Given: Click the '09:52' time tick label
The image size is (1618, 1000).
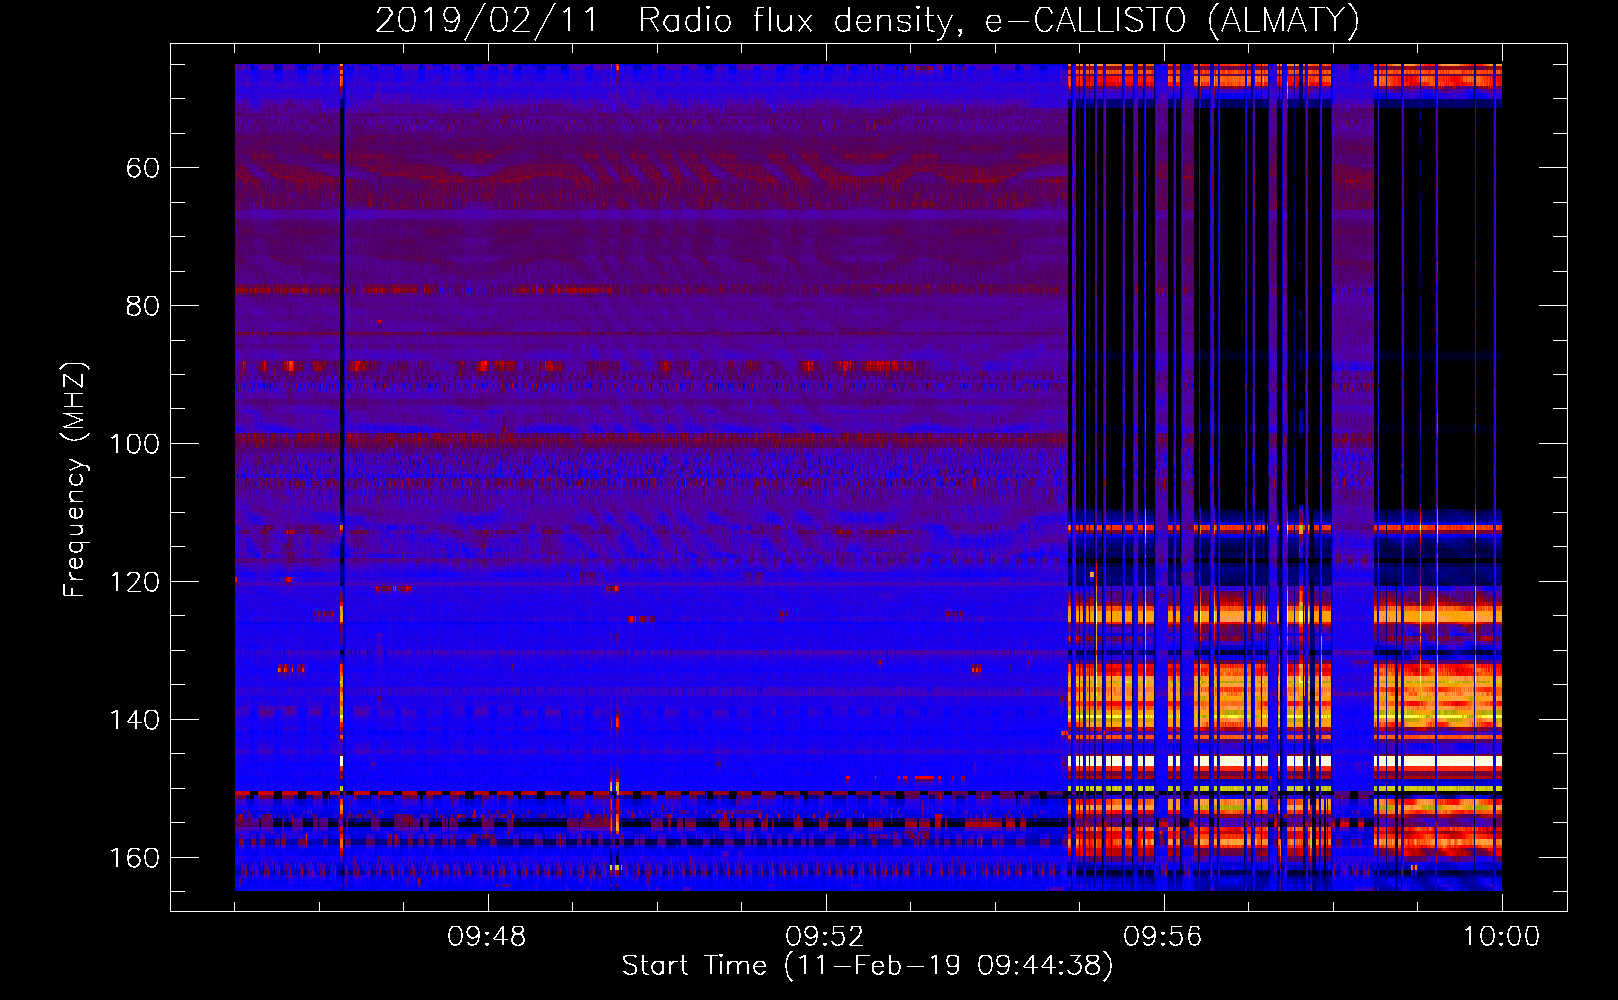Looking at the screenshot, I should tap(825, 937).
